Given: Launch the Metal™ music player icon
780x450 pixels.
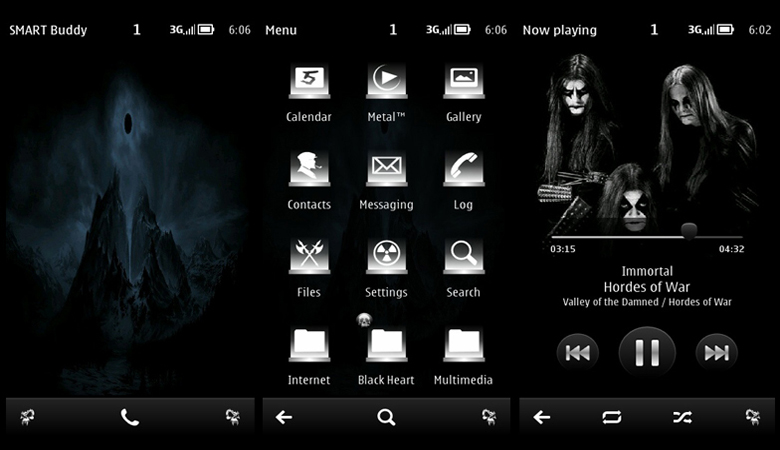Looking at the screenshot, I should coord(387,81).
